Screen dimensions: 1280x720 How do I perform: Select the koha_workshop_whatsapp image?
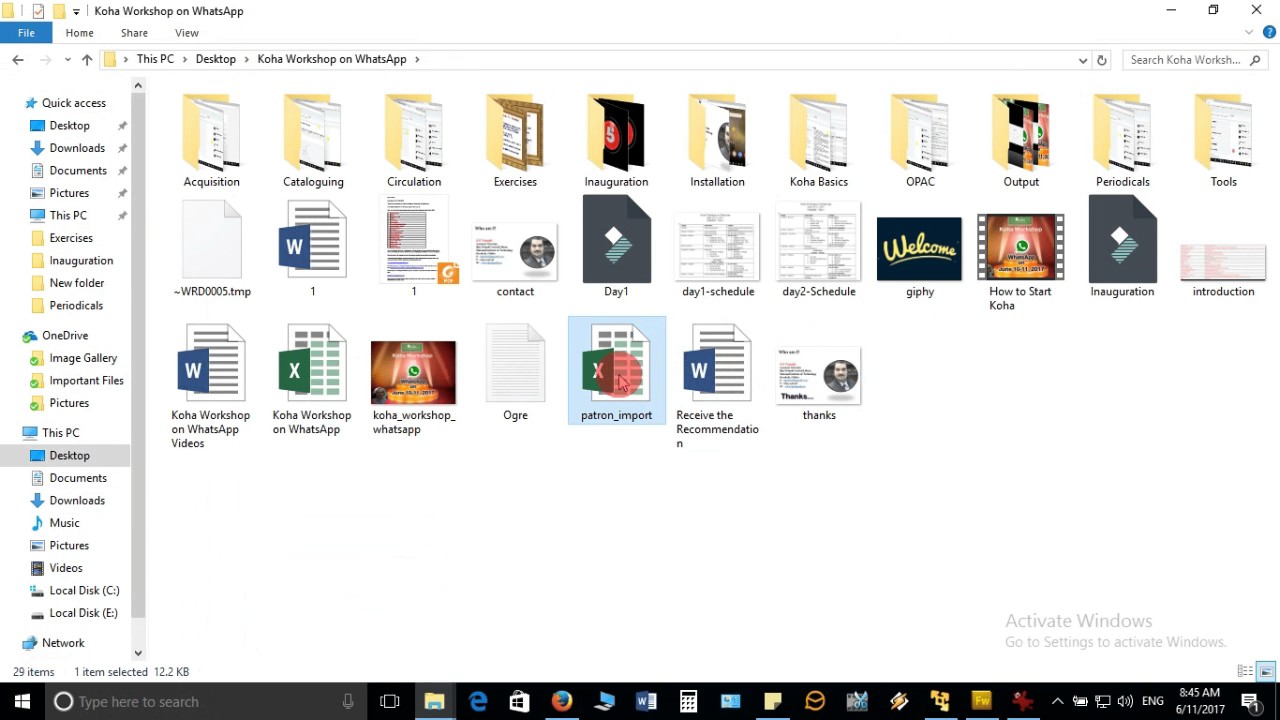click(x=414, y=388)
